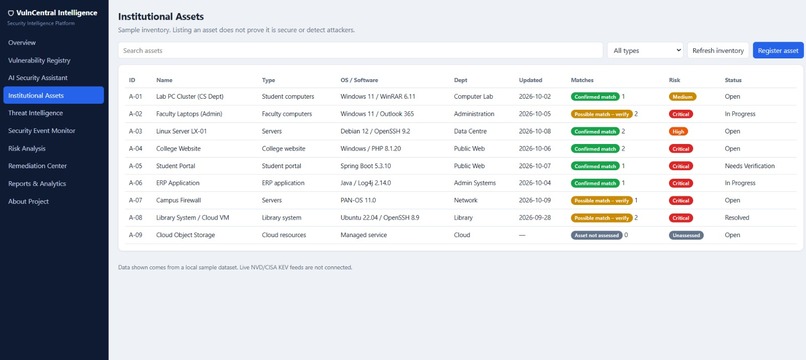Select Linux Server LX-01 asset name
Viewport: 806px width, 360px height.
[181, 131]
